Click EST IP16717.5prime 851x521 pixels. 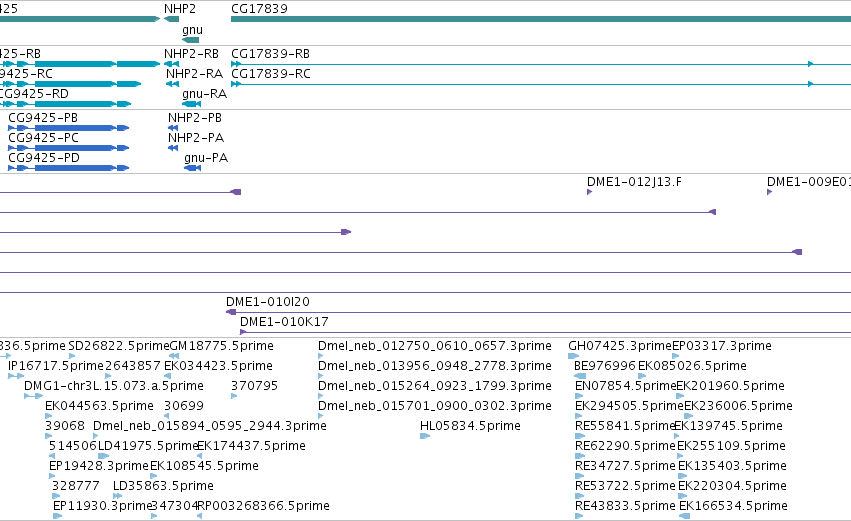coord(55,366)
